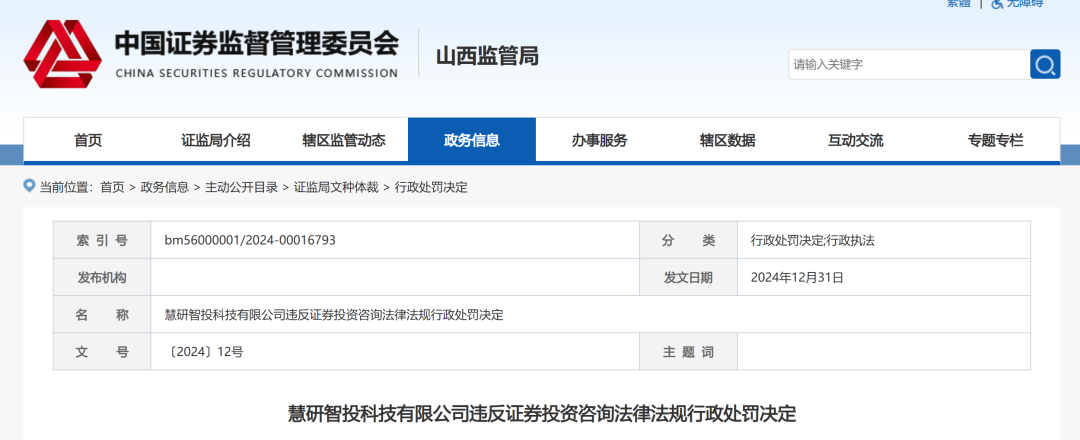Viewport: 1080px width, 440px height.
Task: Click index number bm56000001/2024-00016793
Action: tap(250, 240)
